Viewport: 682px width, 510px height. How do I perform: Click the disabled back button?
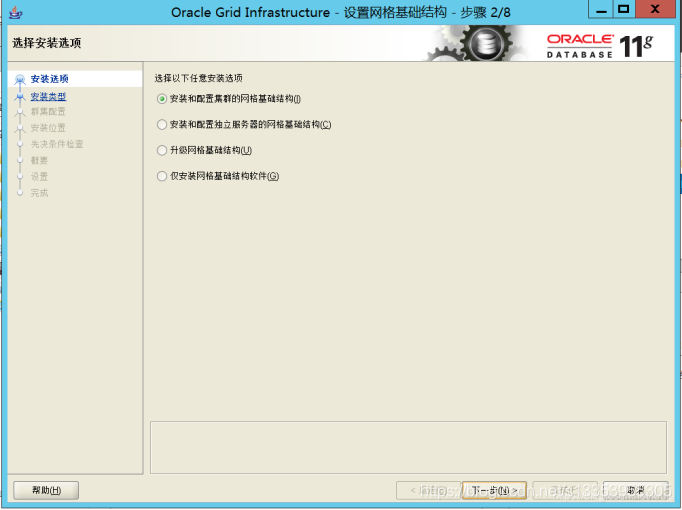[x=428, y=490]
